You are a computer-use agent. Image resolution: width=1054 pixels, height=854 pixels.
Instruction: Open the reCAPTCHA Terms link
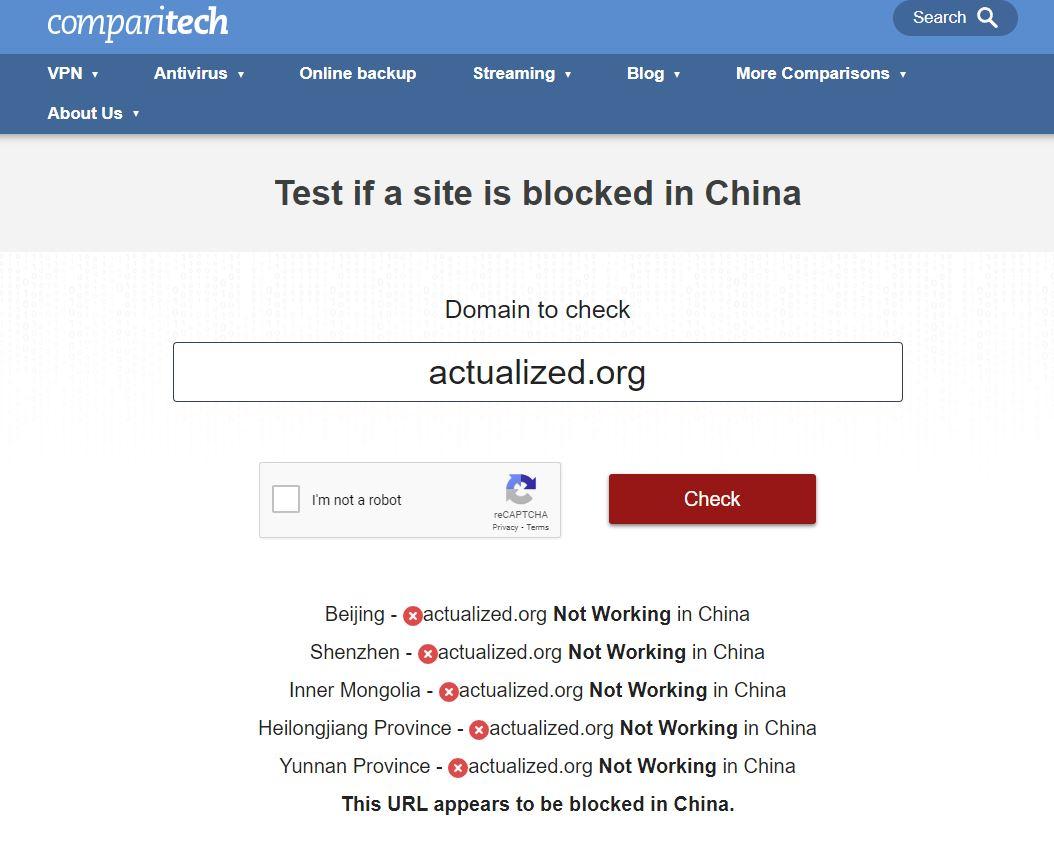[538, 528]
